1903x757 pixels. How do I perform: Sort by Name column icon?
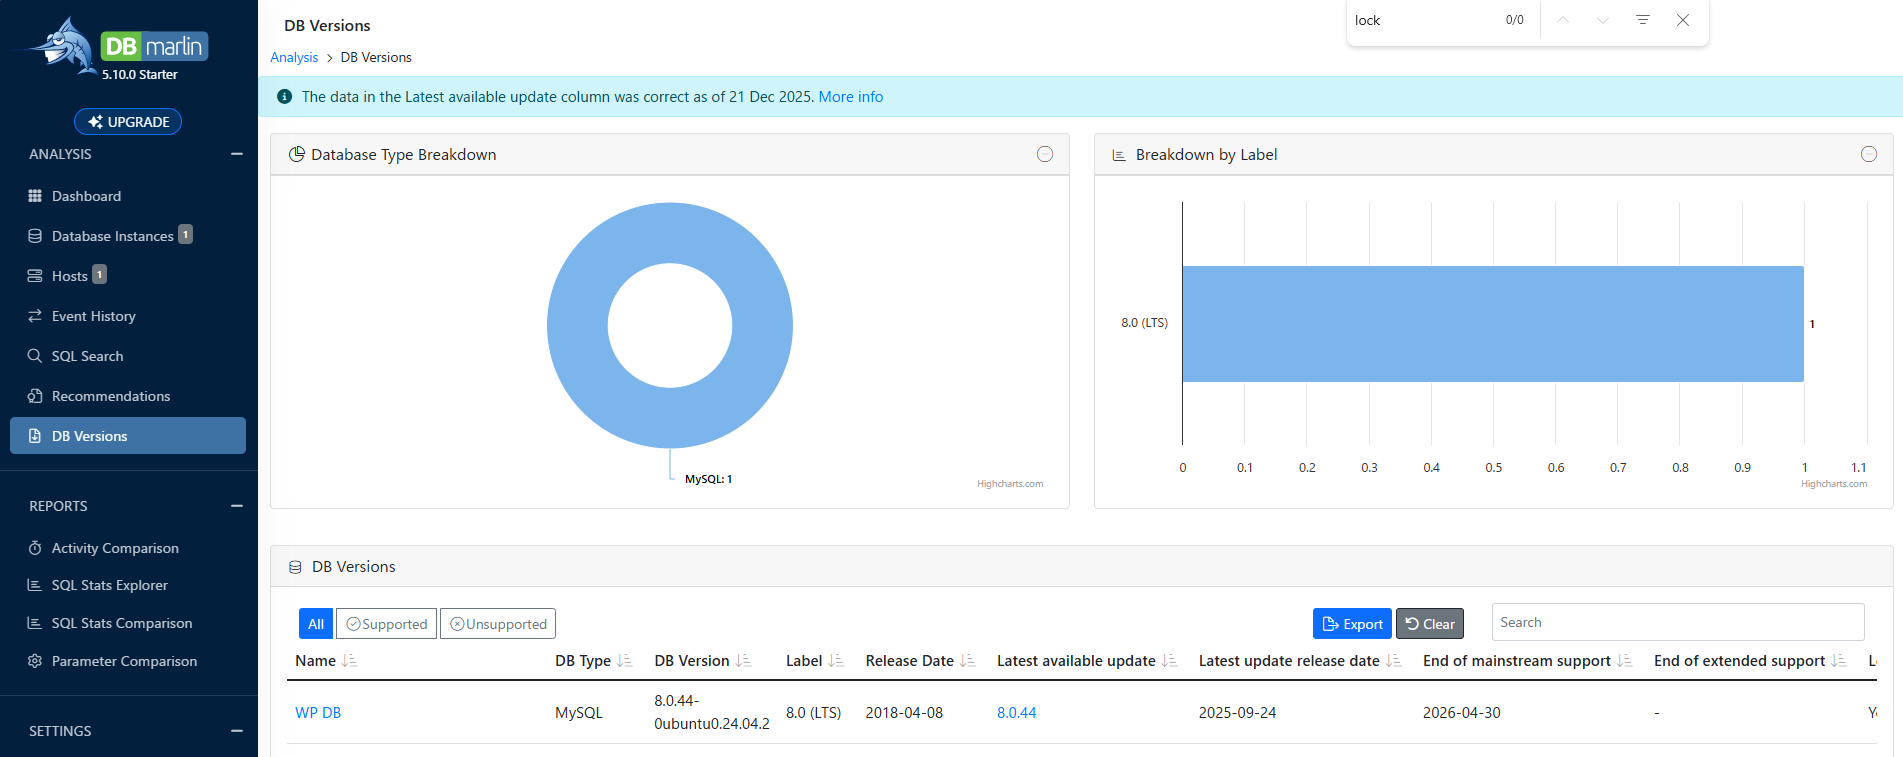point(349,661)
